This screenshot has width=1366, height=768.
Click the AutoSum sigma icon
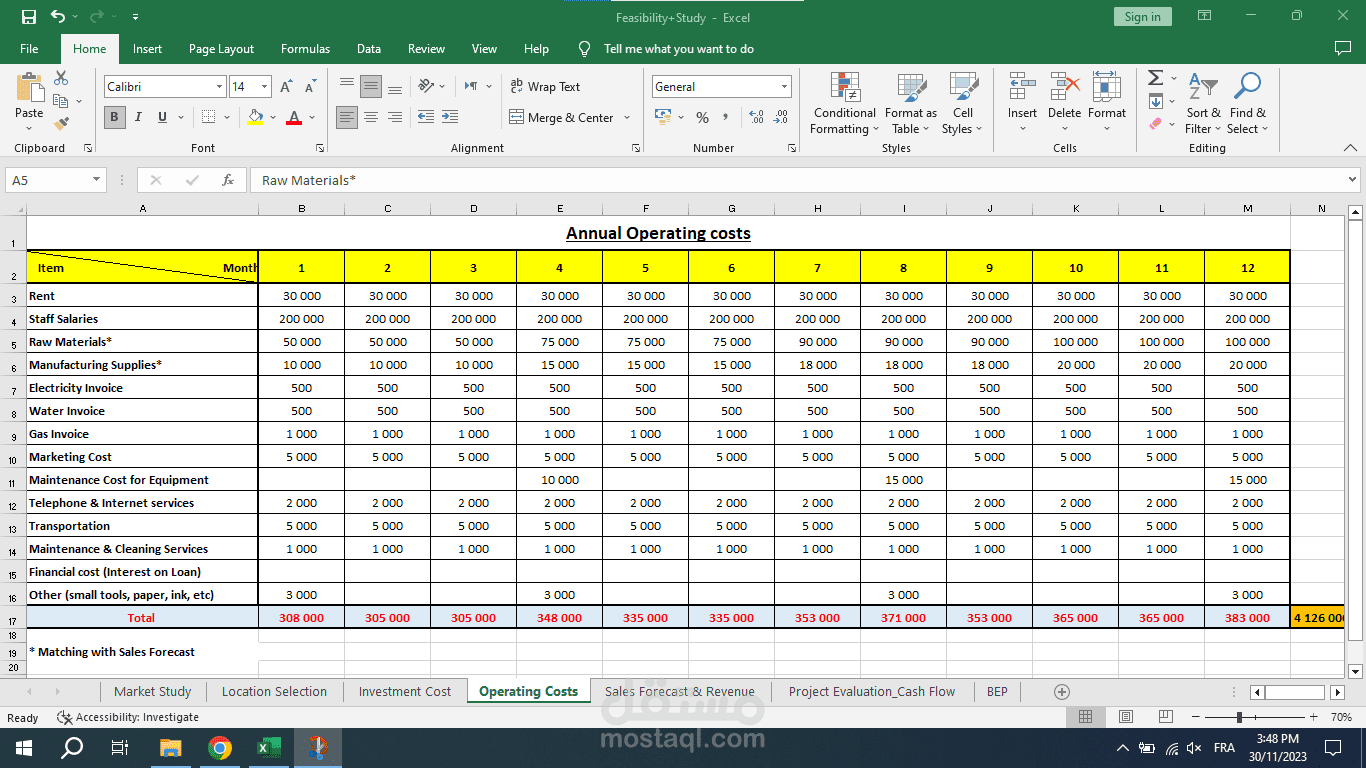click(1155, 78)
